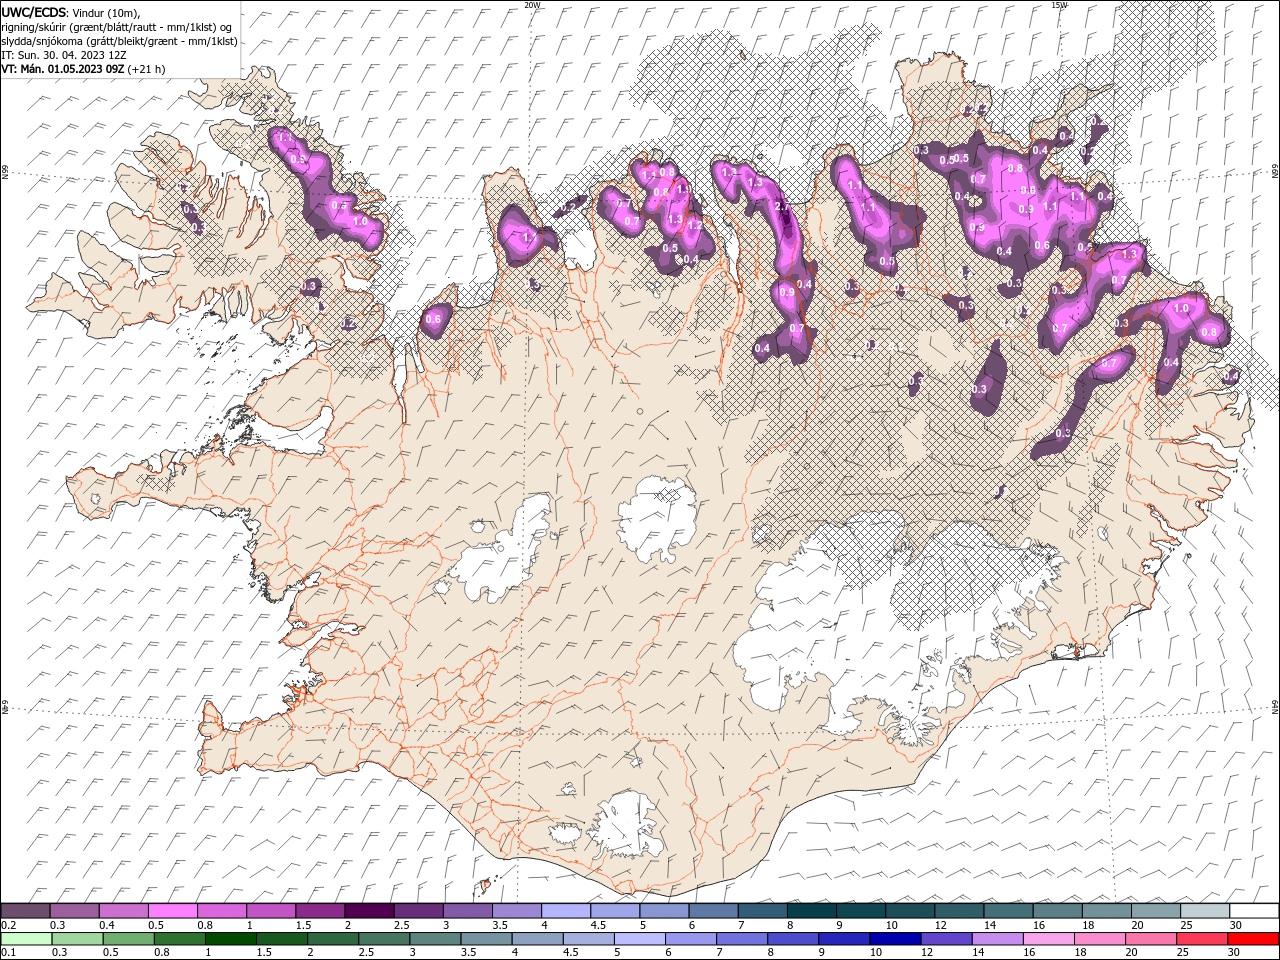Click the '2.7' snowfall value on the map

pyautogui.click(x=781, y=206)
